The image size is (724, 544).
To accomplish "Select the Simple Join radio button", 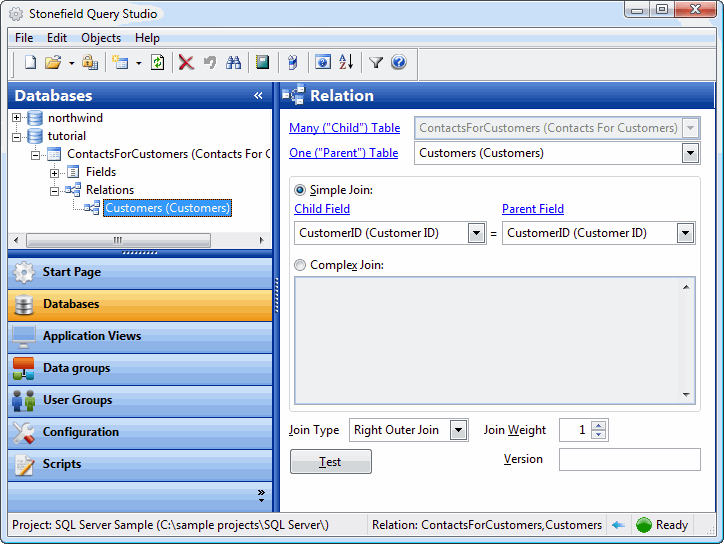I will pyautogui.click(x=300, y=190).
